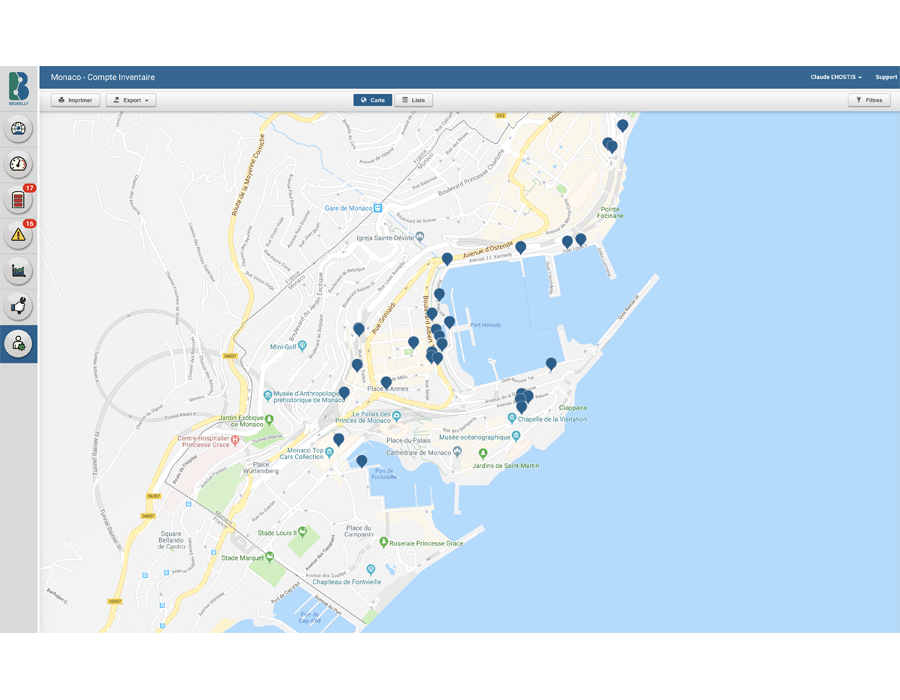Open the warning alerts icon with badge 16
900x700 pixels.
point(19,235)
